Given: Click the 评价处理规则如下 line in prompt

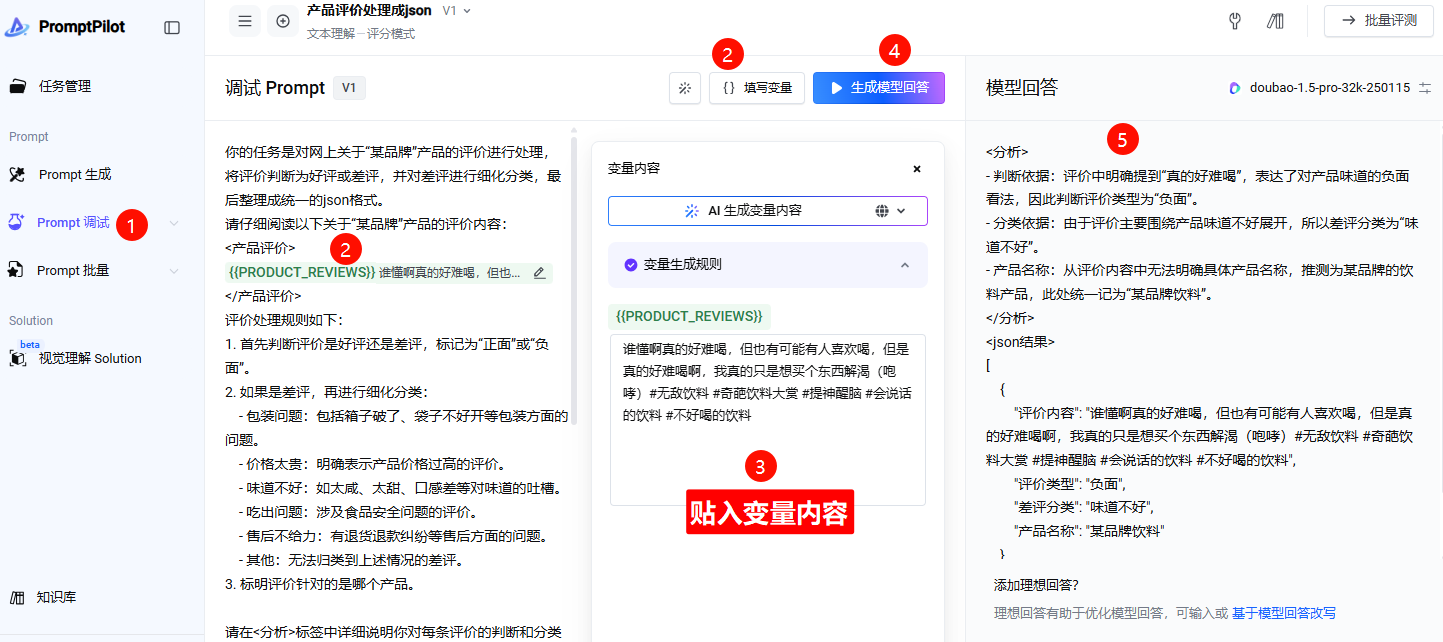Looking at the screenshot, I should [x=284, y=320].
